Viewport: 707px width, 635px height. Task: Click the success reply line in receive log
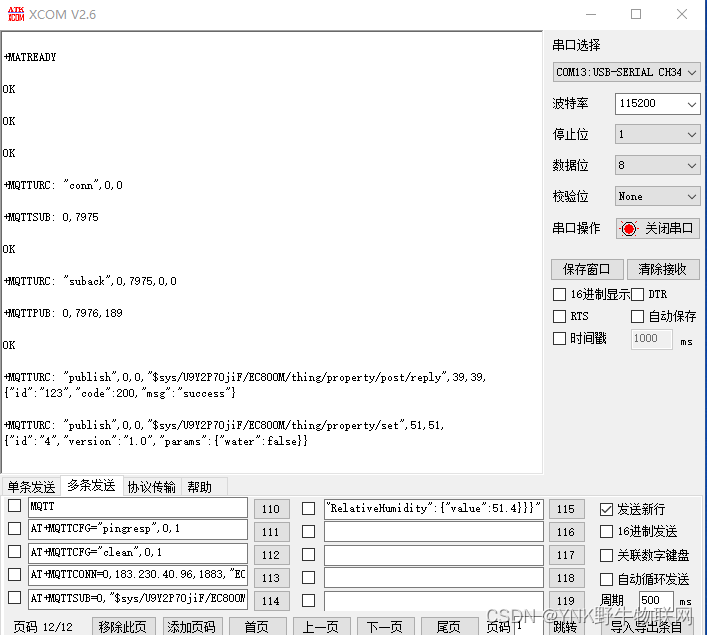tap(120, 394)
